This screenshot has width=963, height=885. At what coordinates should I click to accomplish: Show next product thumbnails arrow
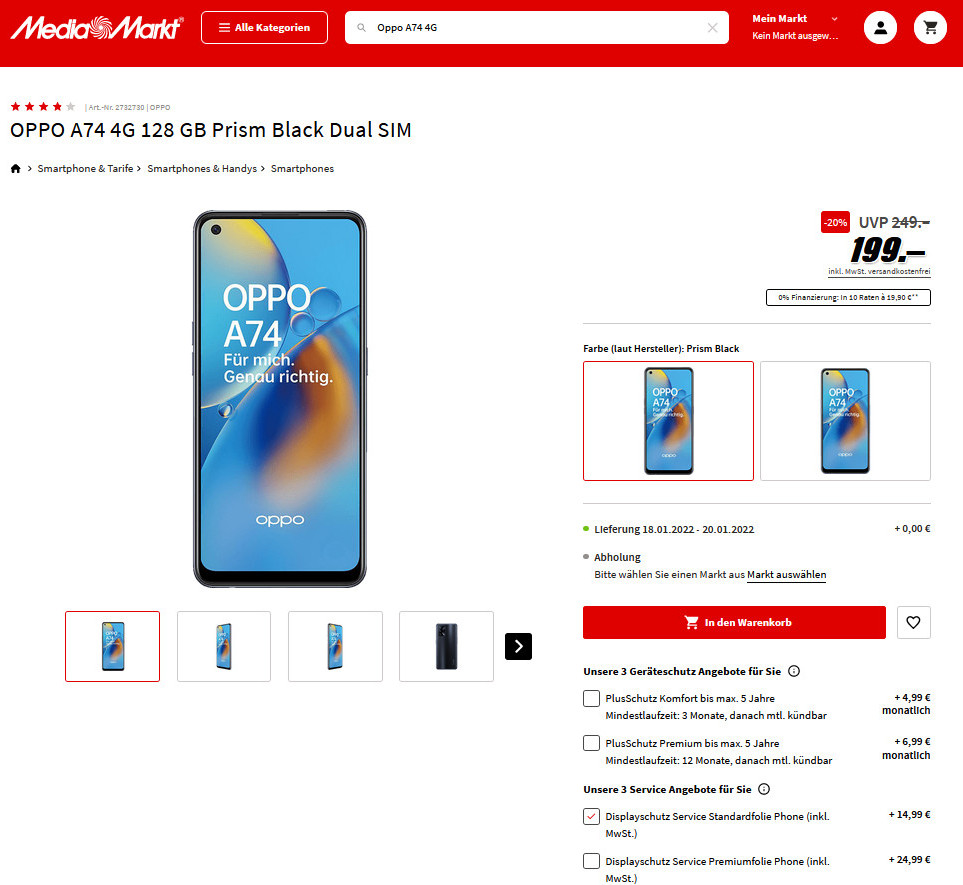518,646
